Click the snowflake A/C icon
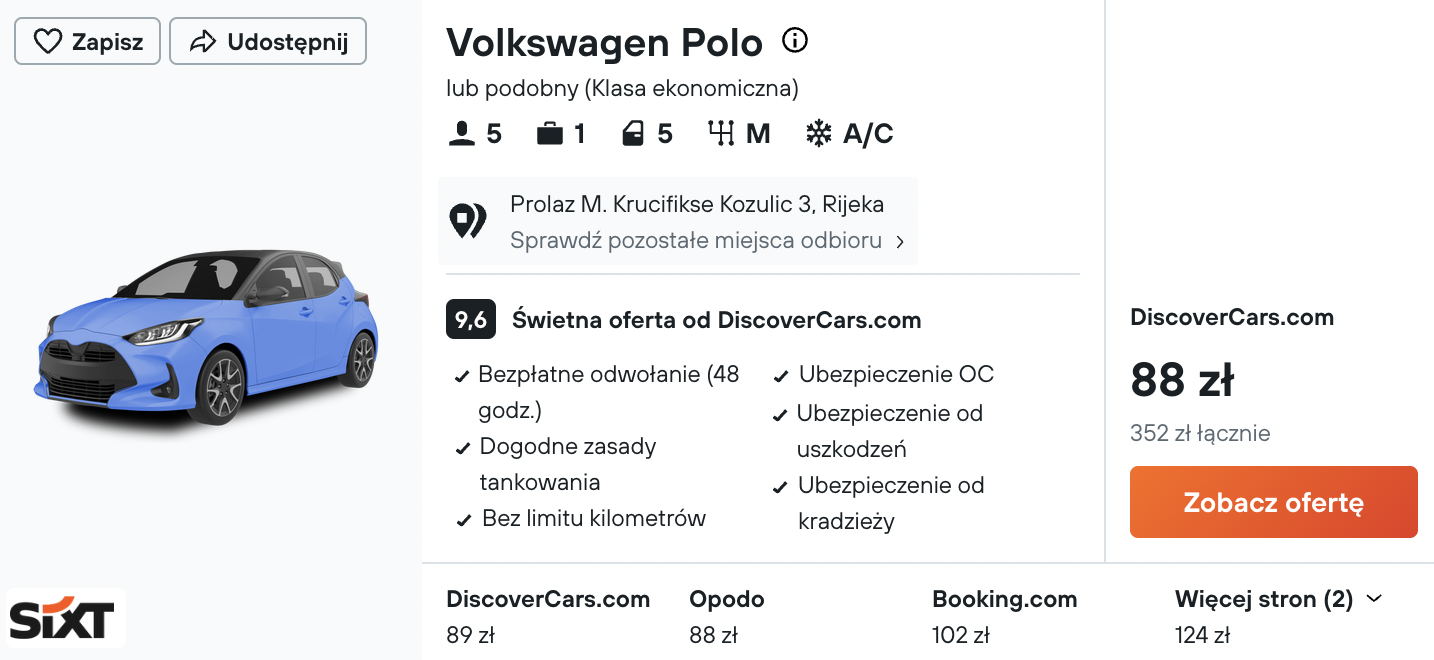The height and width of the screenshot is (660, 1434). [819, 134]
